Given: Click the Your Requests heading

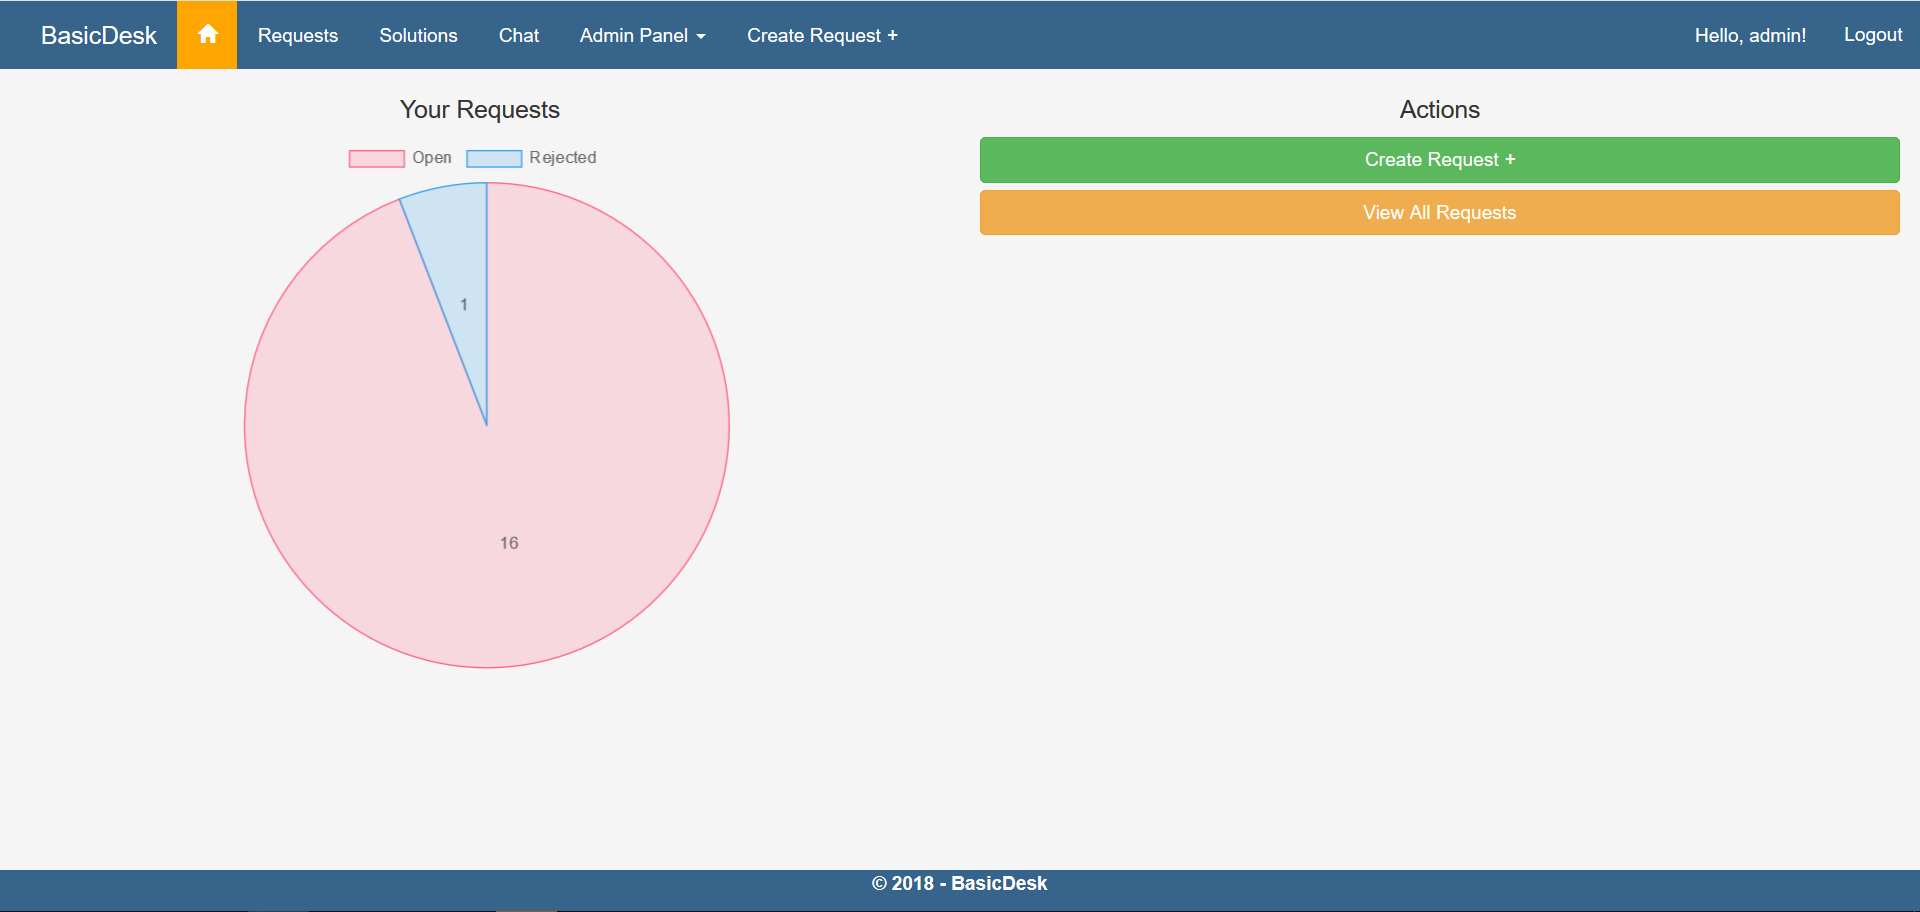Looking at the screenshot, I should [x=480, y=110].
